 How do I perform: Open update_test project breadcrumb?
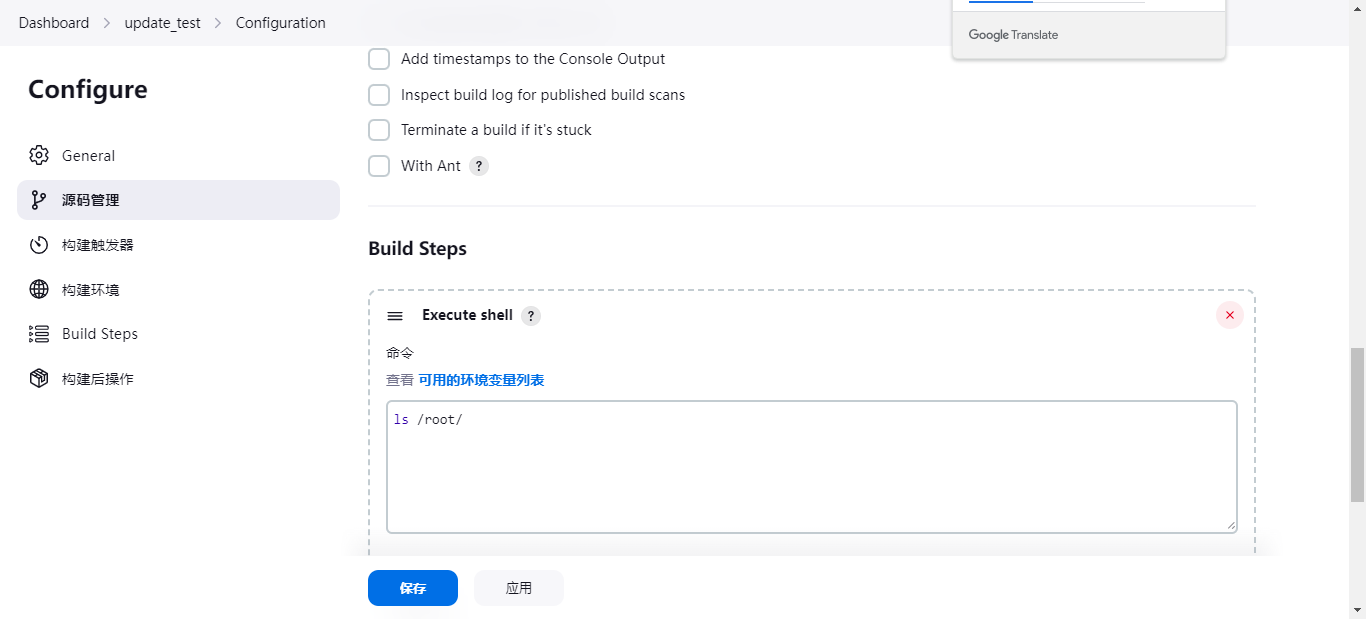click(x=162, y=23)
